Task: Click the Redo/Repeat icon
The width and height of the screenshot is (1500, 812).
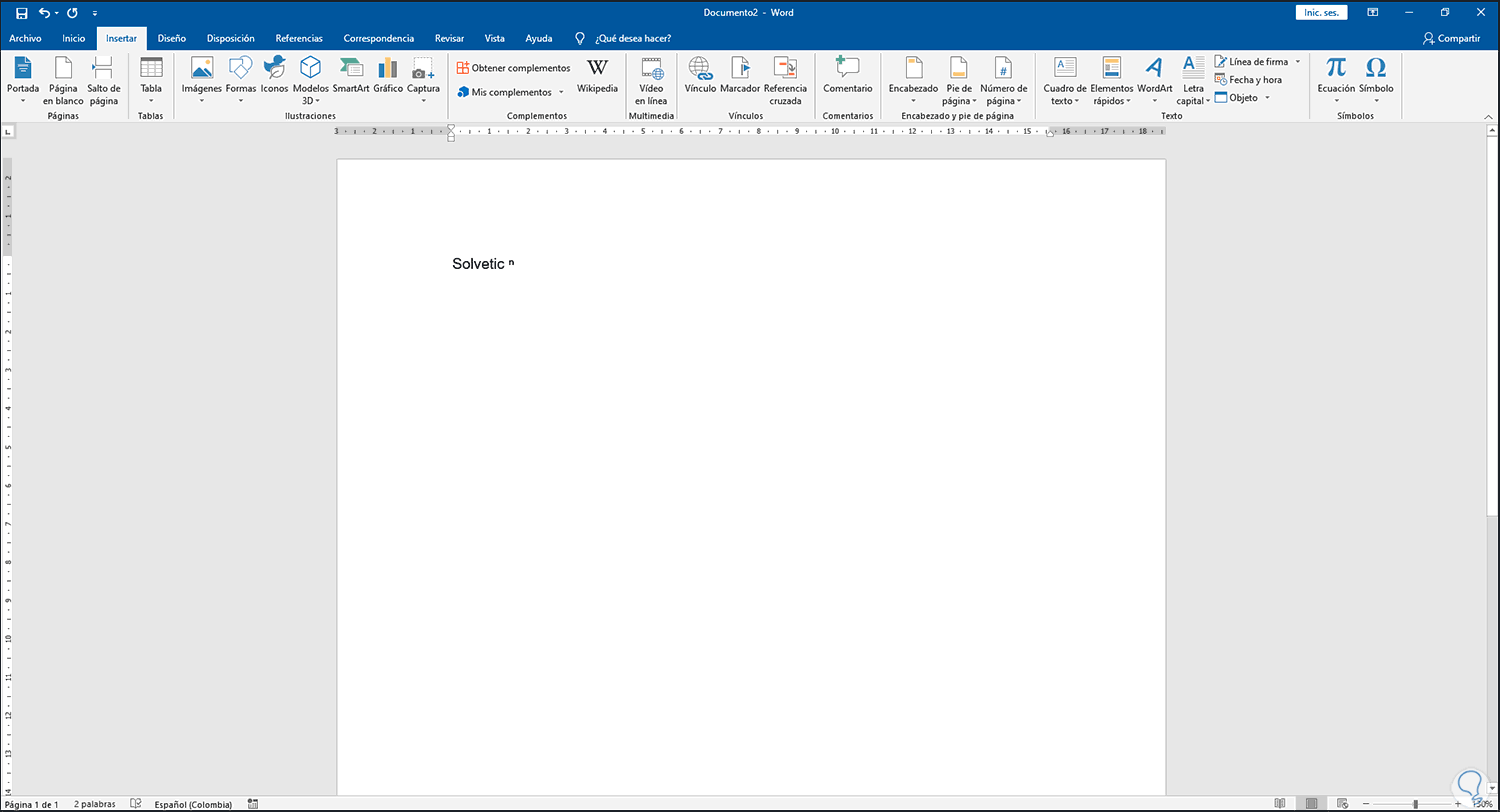Action: tap(72, 13)
